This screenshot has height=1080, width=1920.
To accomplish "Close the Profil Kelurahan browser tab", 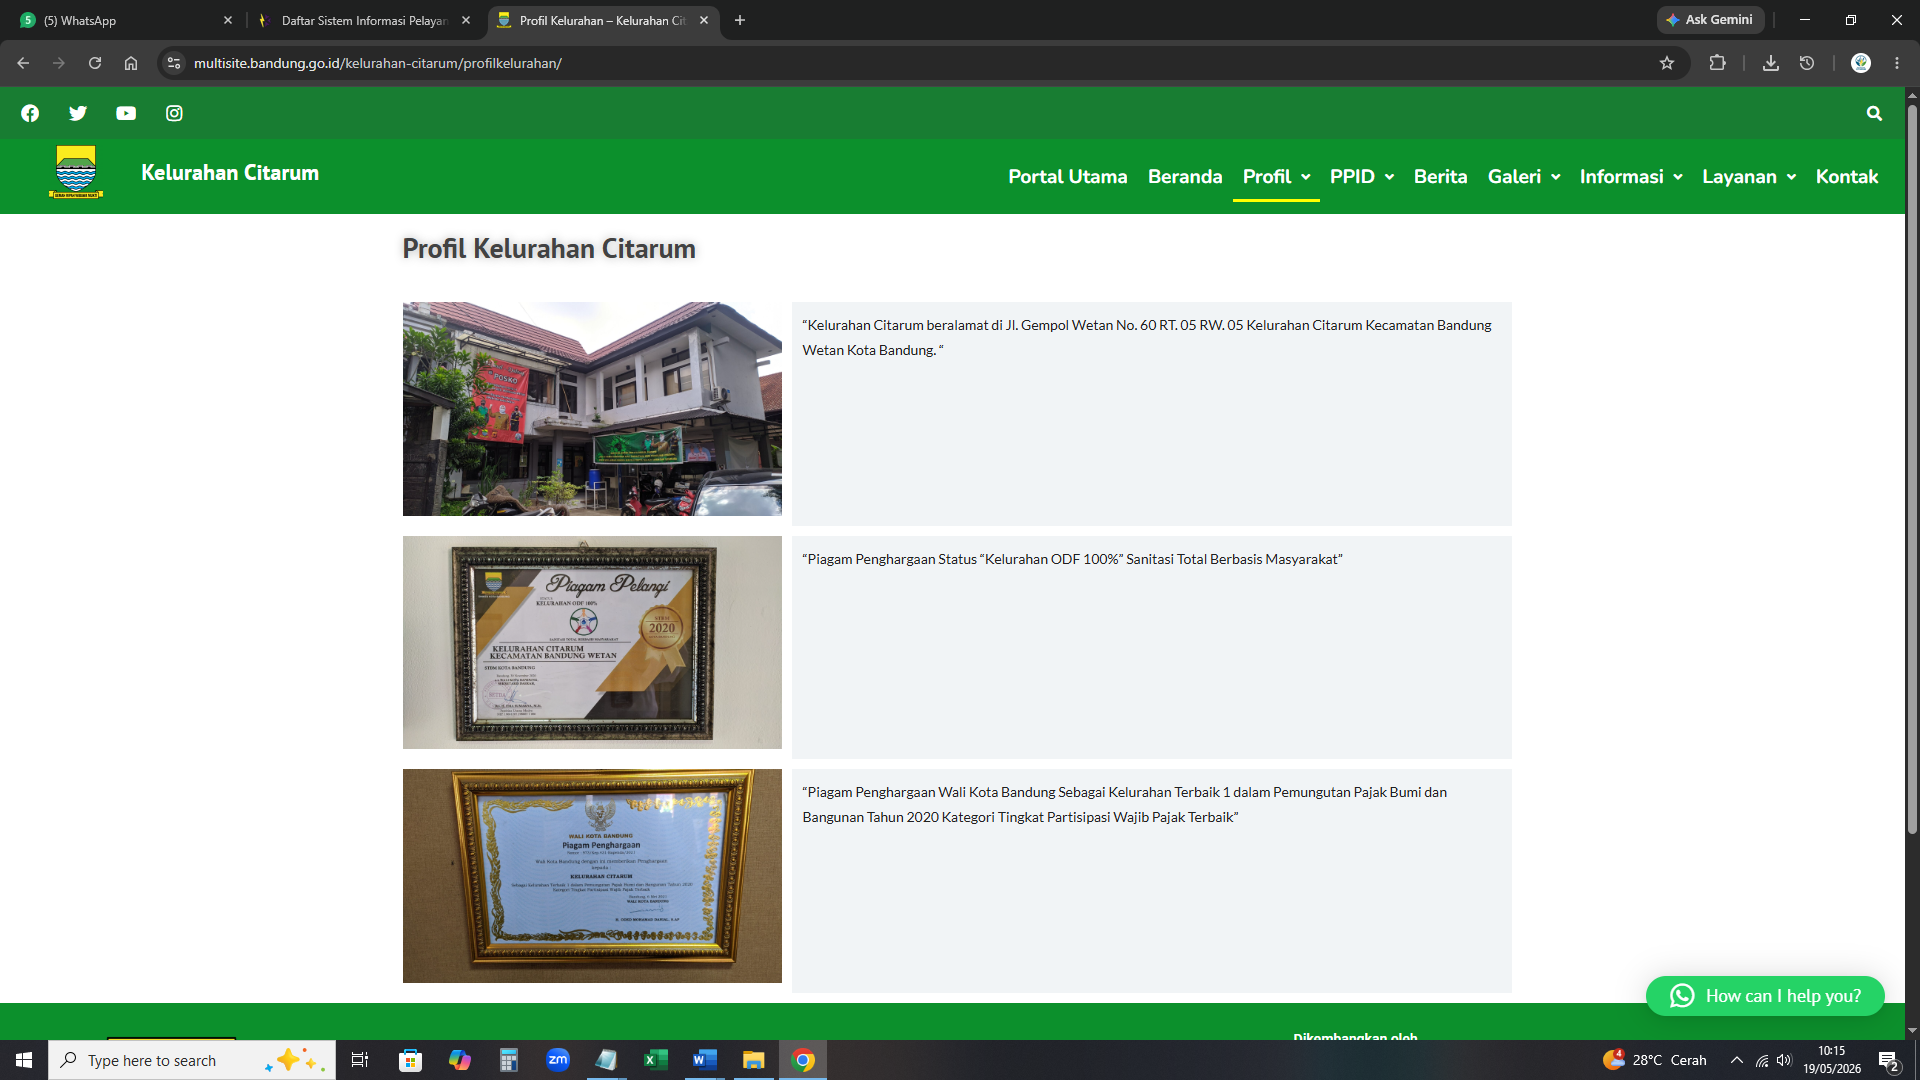I will point(704,20).
